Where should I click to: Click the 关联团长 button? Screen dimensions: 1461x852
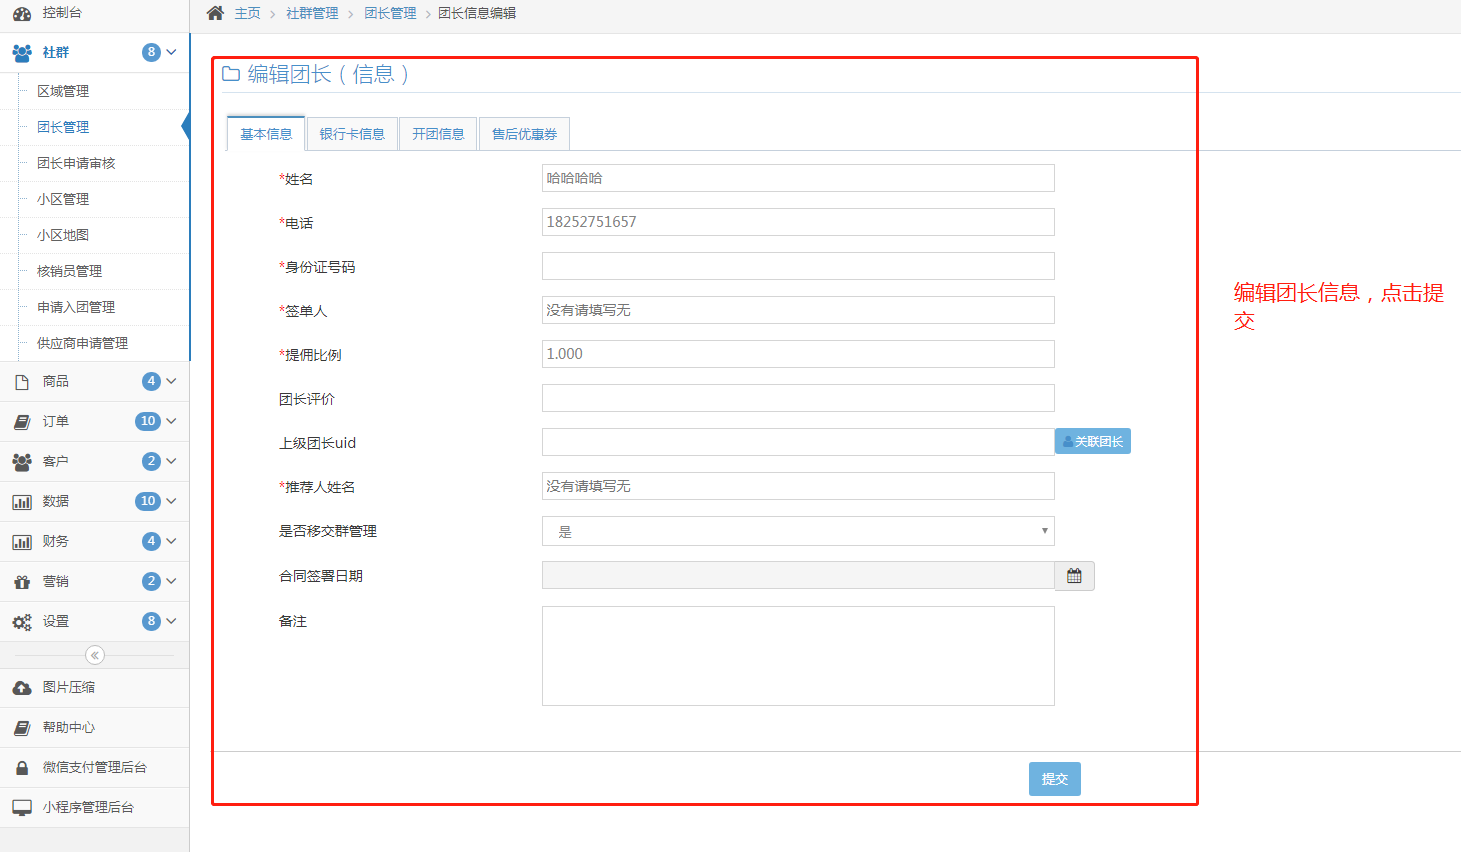(1093, 441)
